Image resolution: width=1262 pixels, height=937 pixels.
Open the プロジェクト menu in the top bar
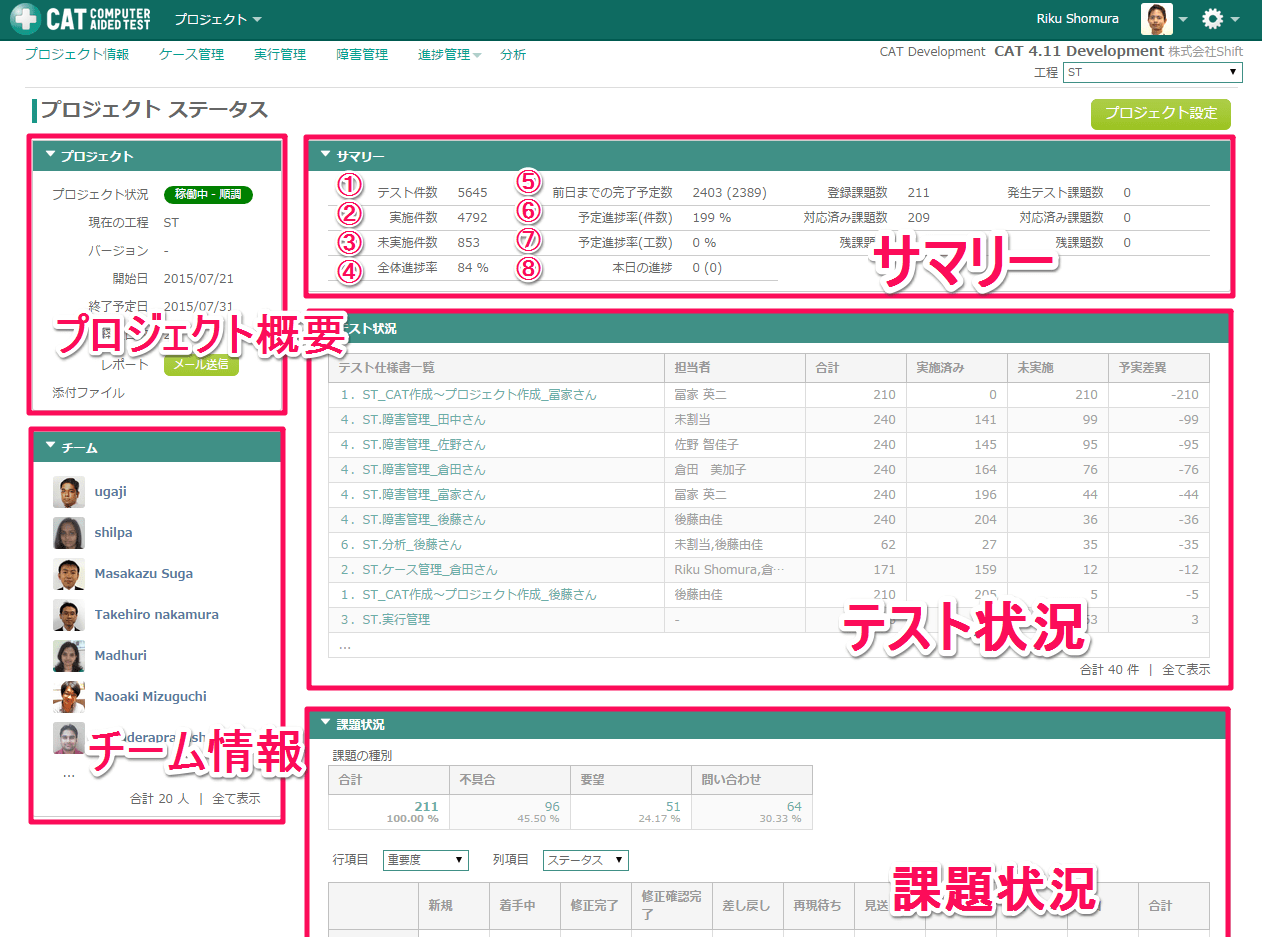216,18
